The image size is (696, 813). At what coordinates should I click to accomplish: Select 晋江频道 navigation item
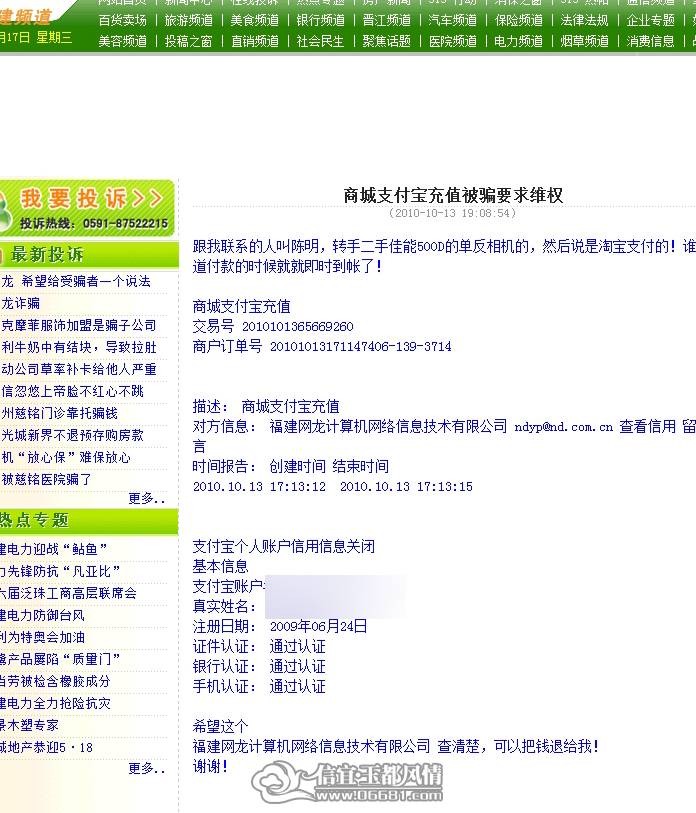coord(386,20)
